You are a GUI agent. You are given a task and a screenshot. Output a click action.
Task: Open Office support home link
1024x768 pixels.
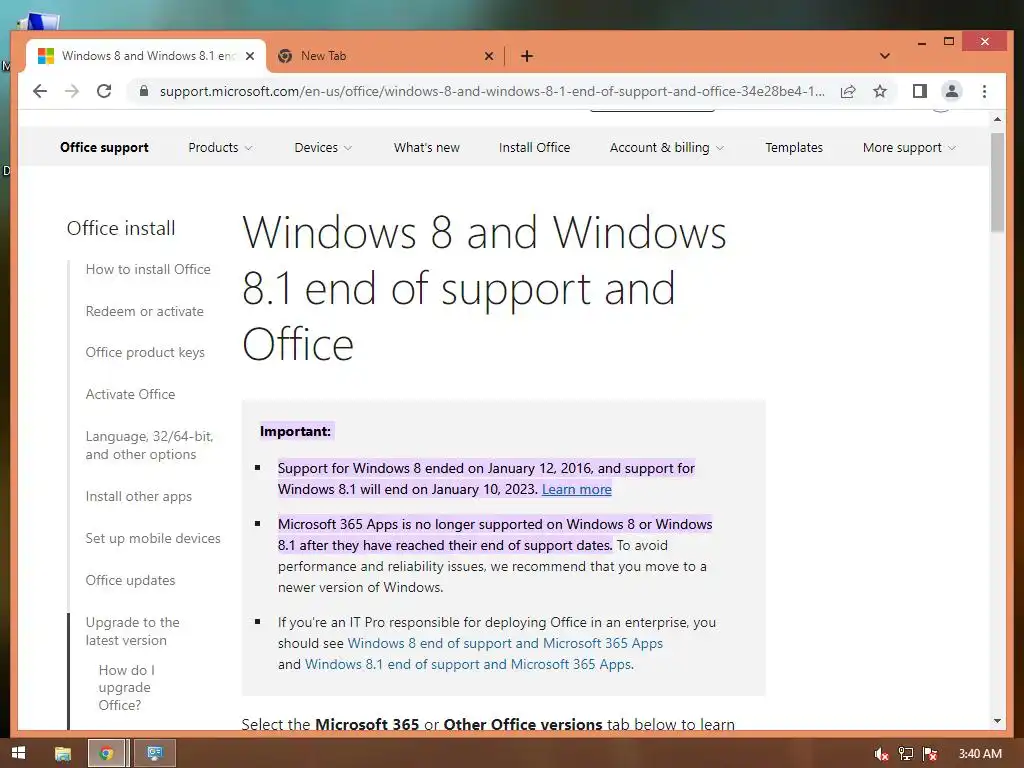pyautogui.click(x=104, y=148)
